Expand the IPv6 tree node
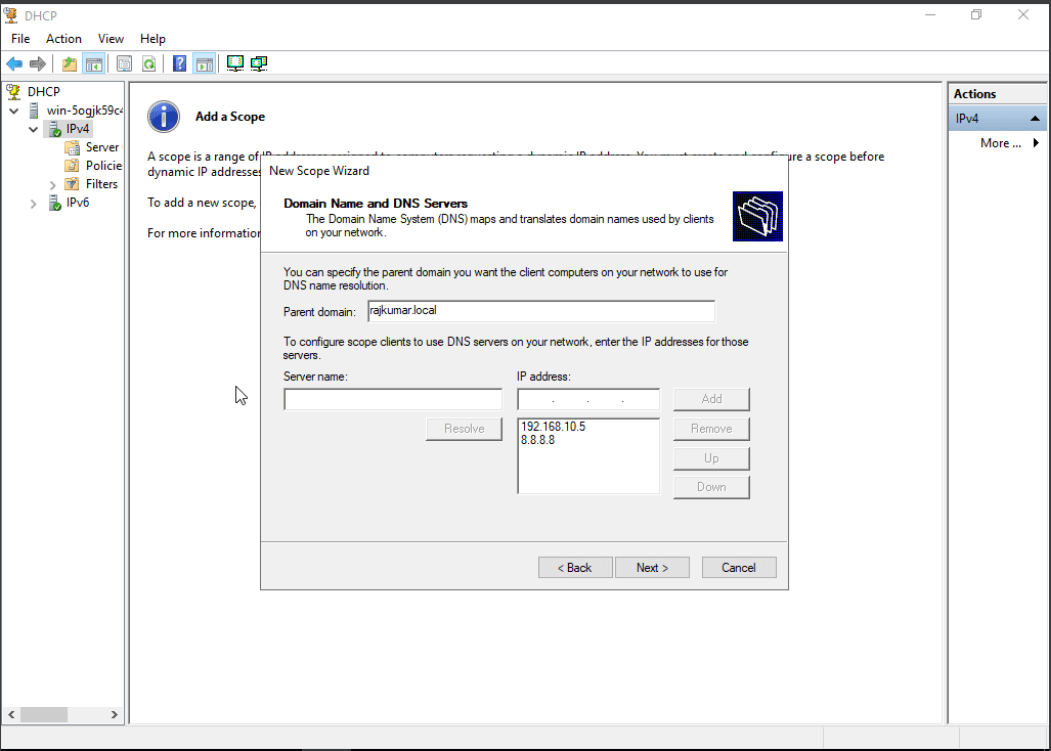Screen dimensions: 1051x751 point(34,203)
